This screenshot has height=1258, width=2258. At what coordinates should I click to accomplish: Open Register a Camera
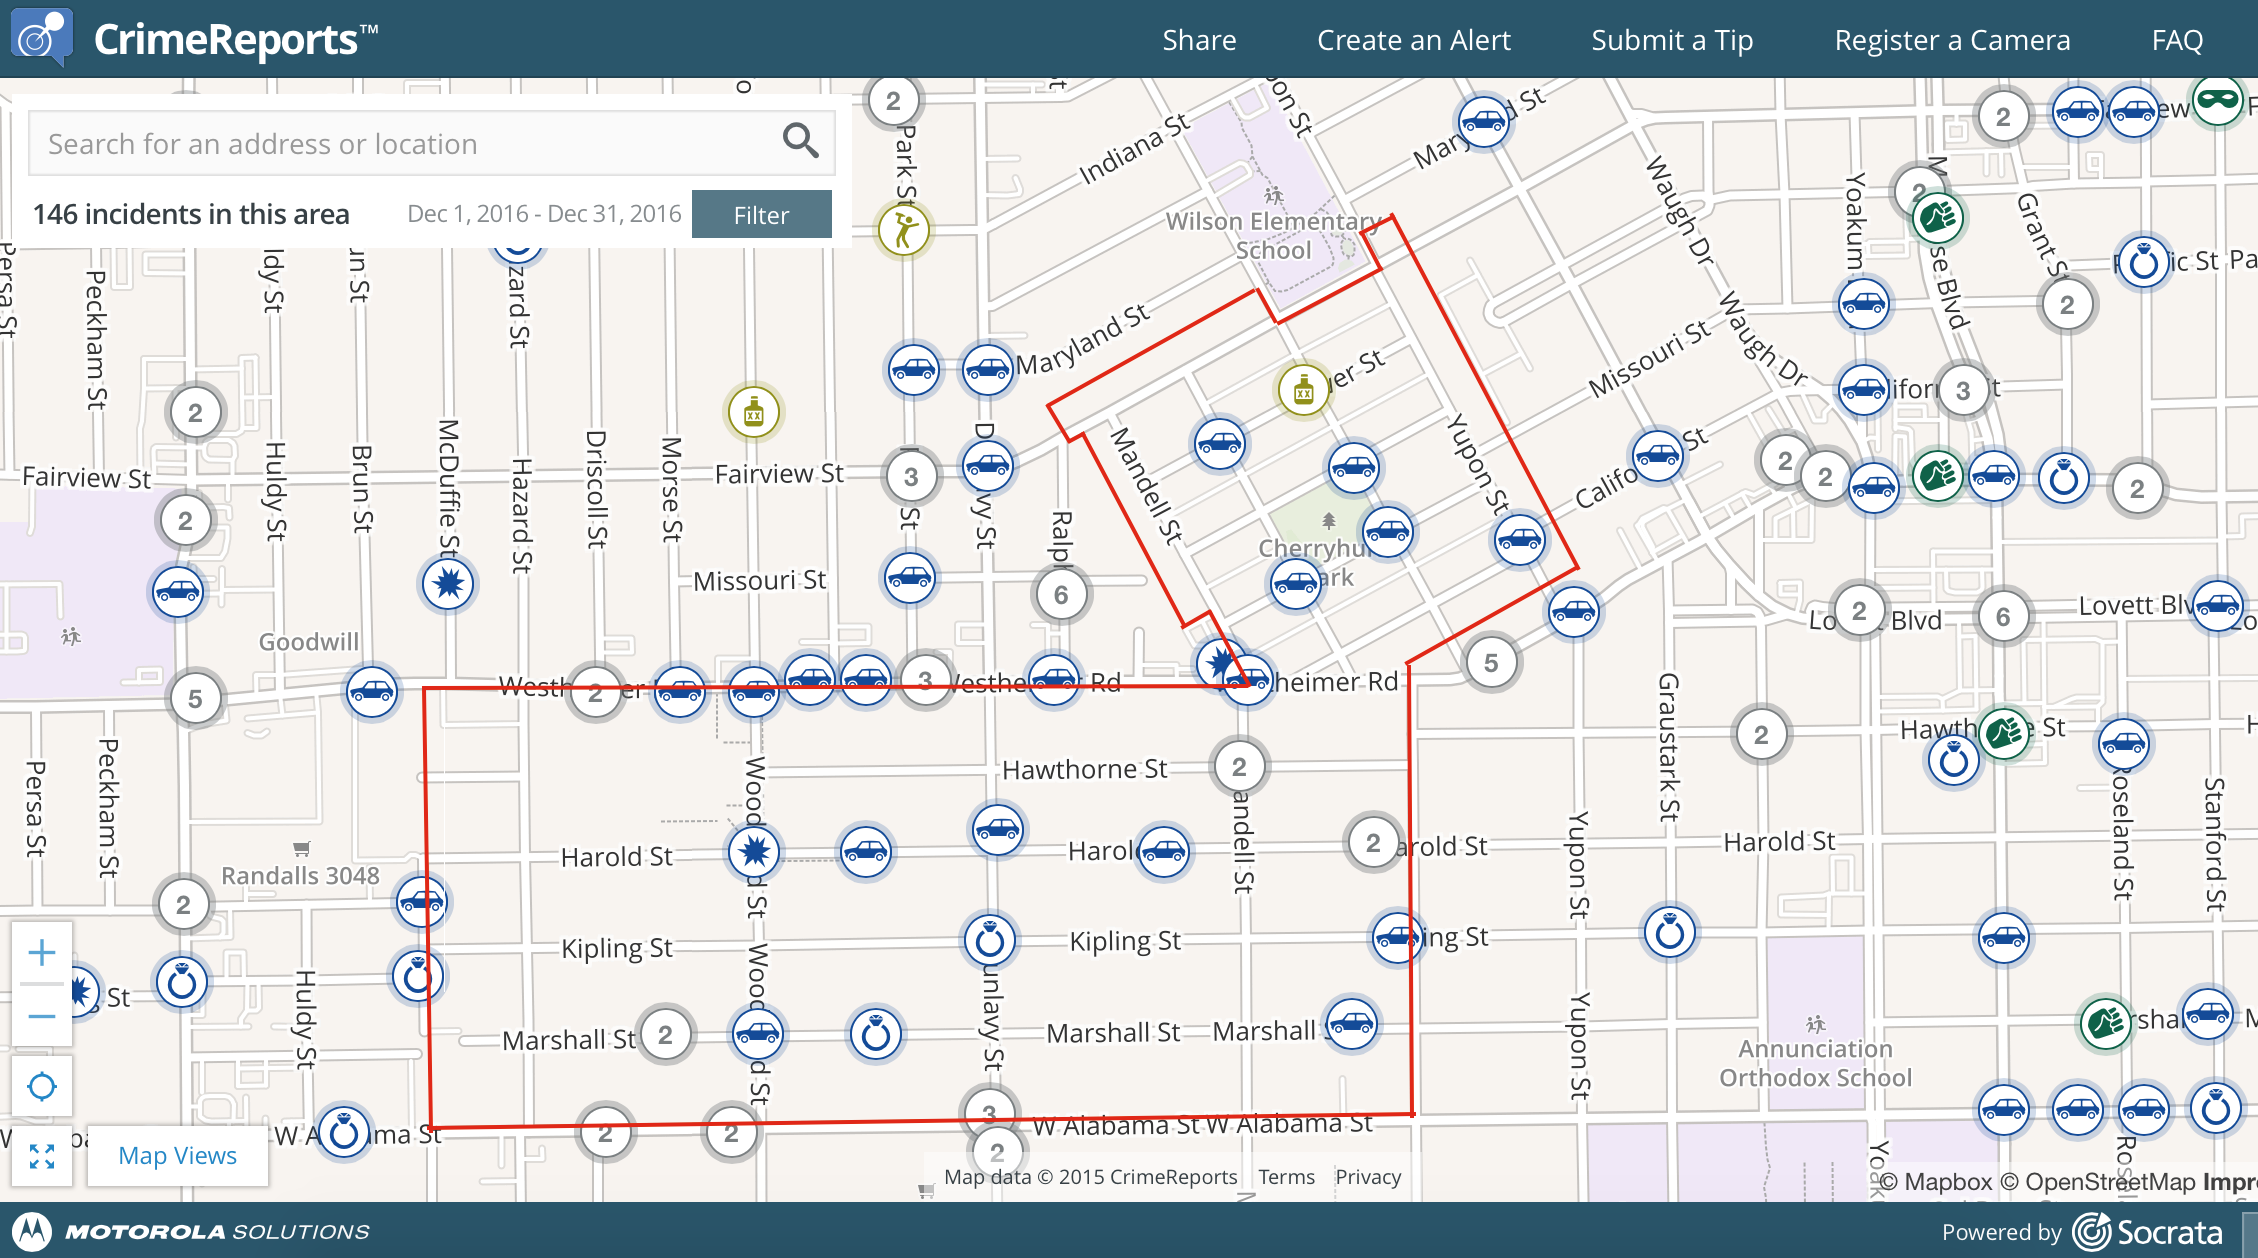[1952, 40]
